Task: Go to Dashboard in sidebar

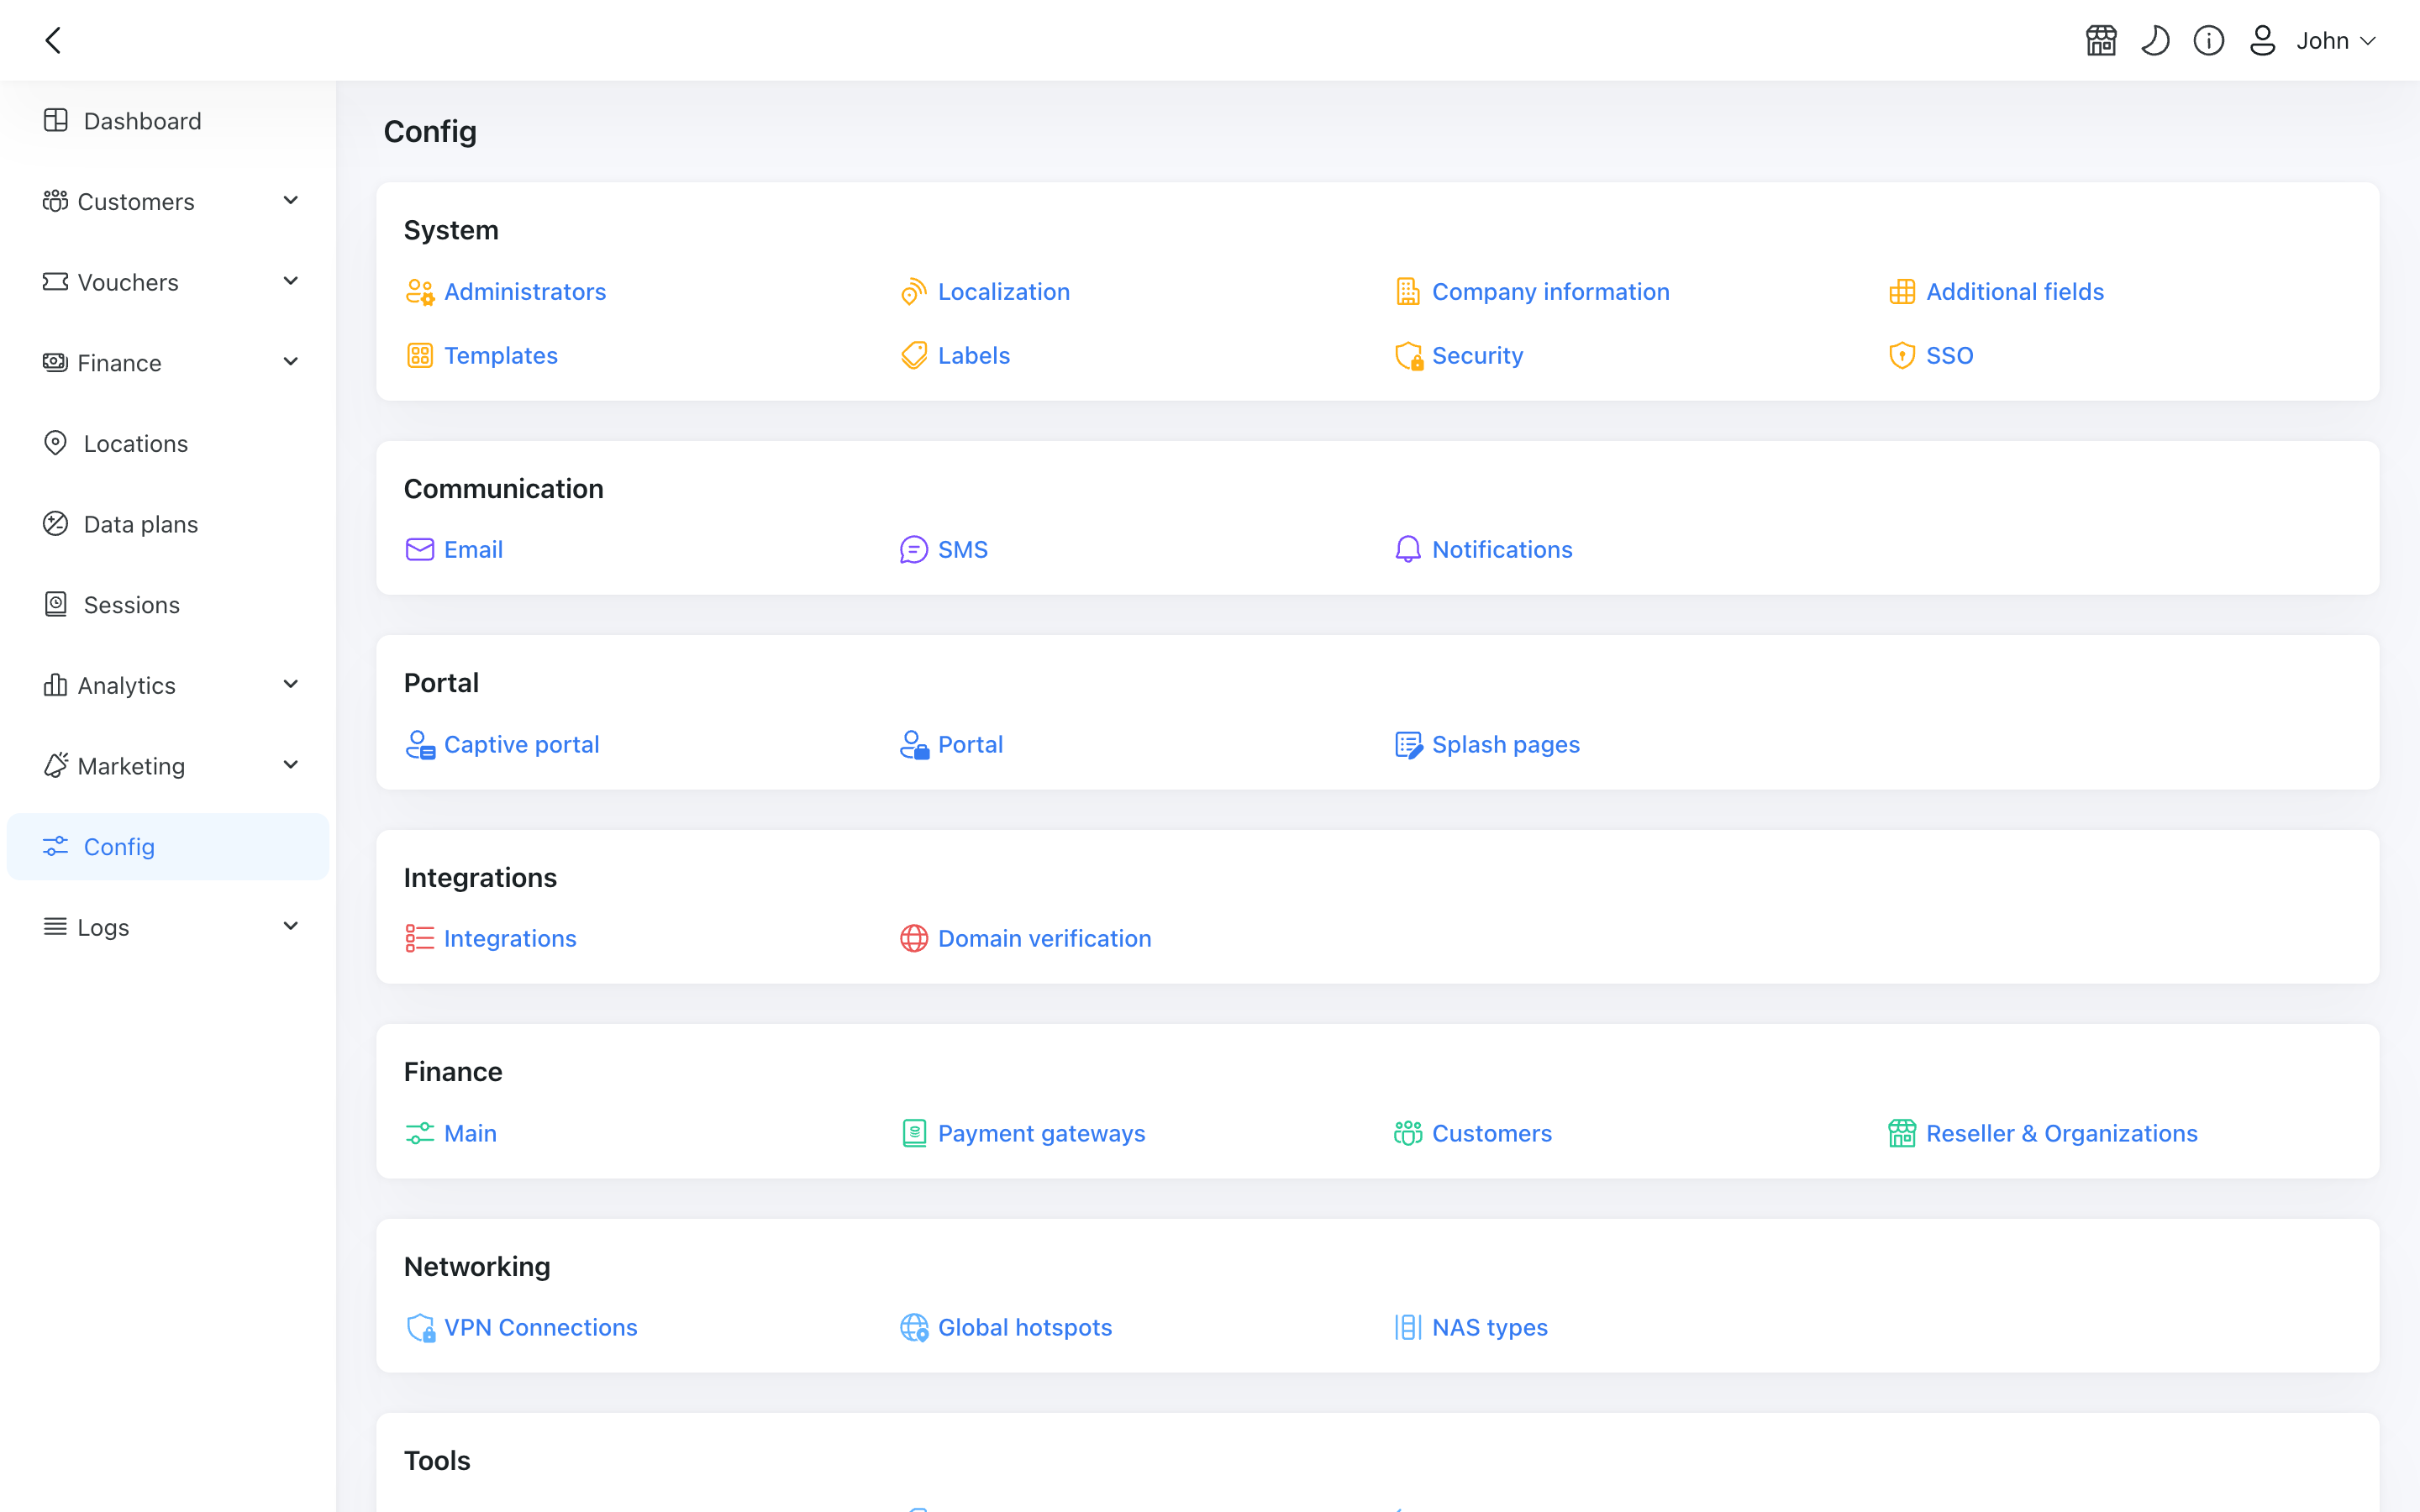Action: coord(168,121)
